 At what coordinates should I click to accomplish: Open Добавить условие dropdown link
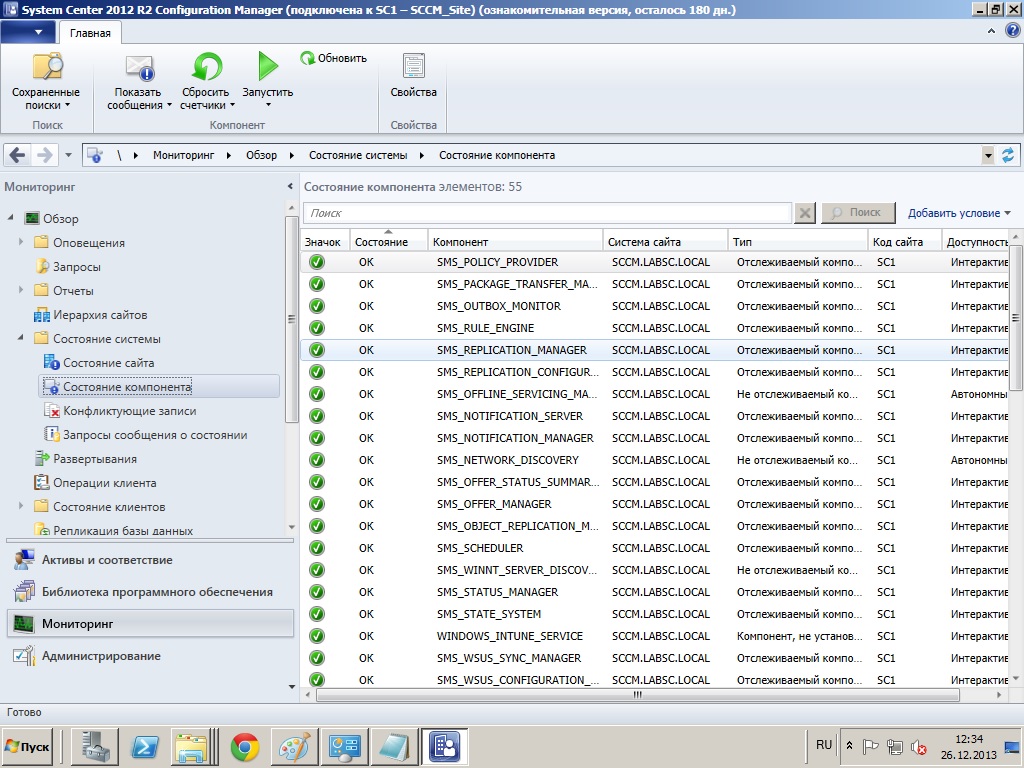point(959,213)
